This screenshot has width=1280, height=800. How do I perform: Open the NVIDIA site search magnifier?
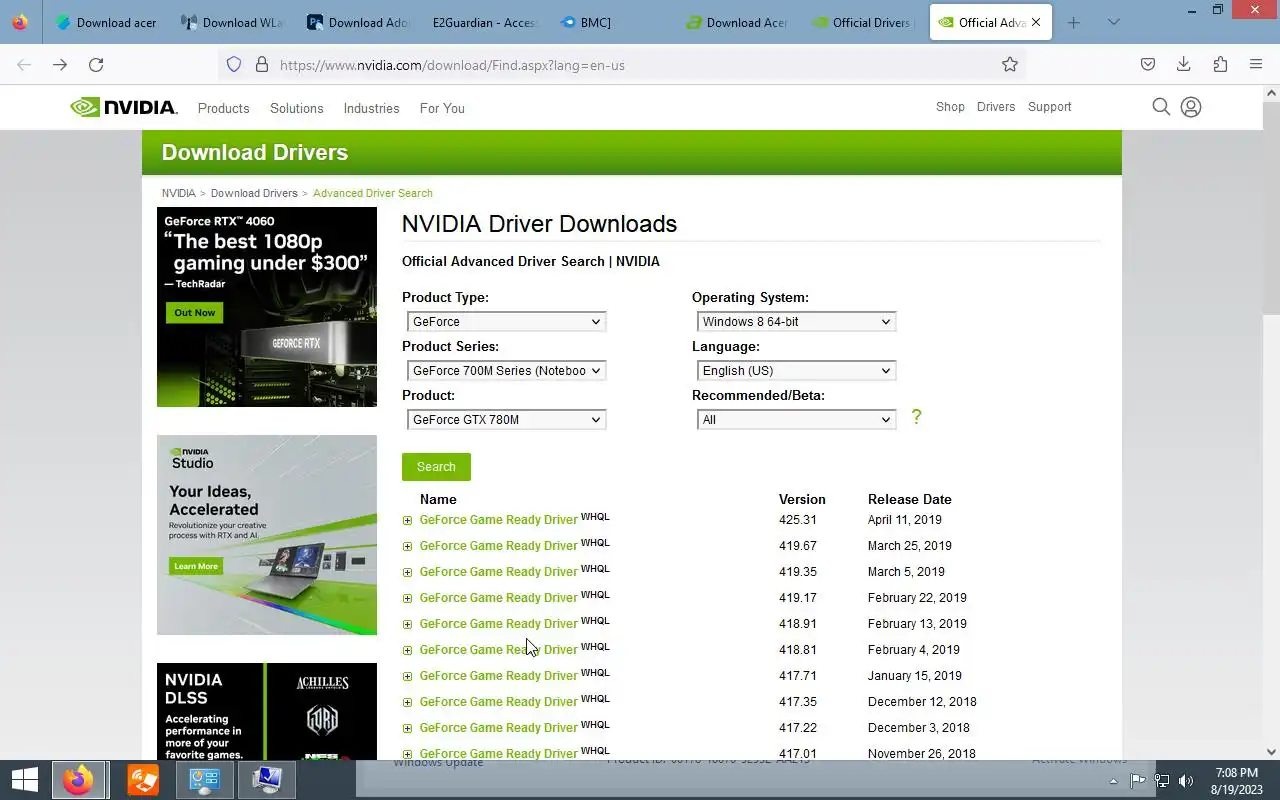[x=1161, y=107]
